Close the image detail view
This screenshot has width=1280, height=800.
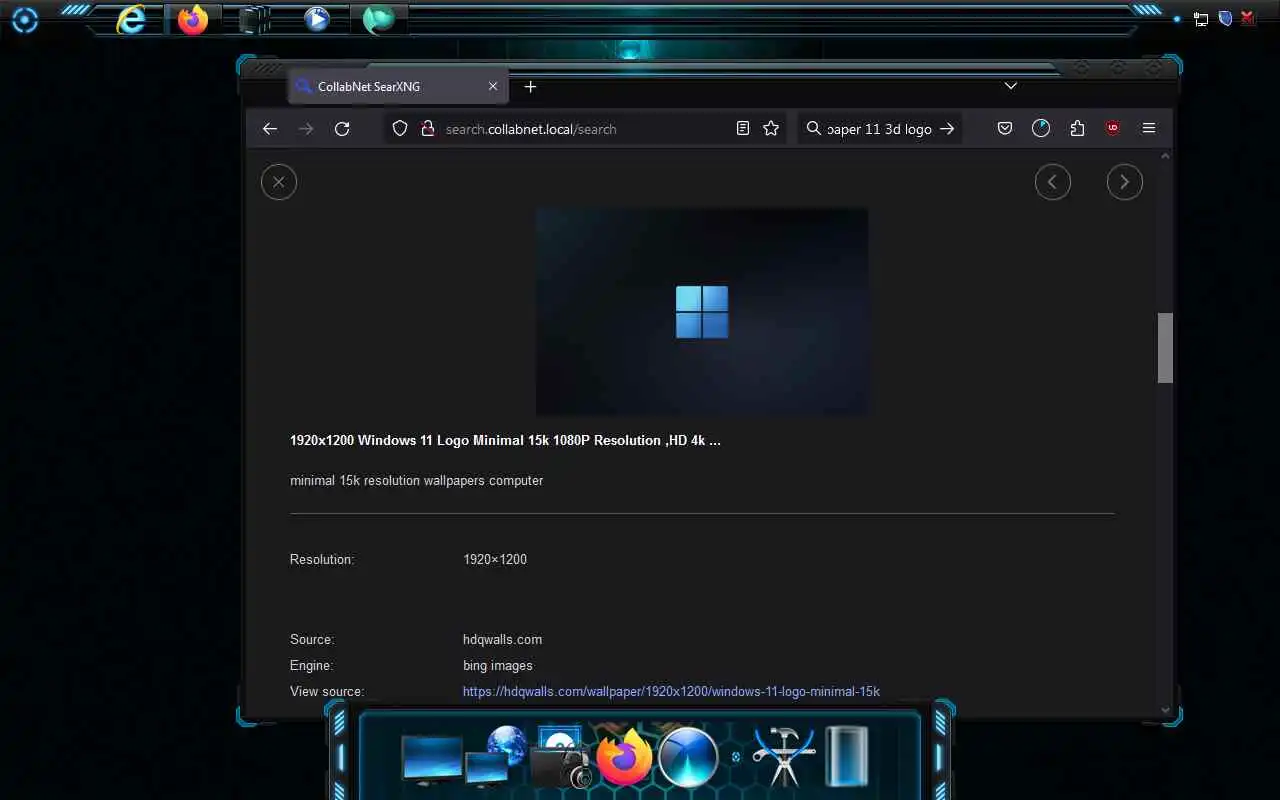pos(279,182)
